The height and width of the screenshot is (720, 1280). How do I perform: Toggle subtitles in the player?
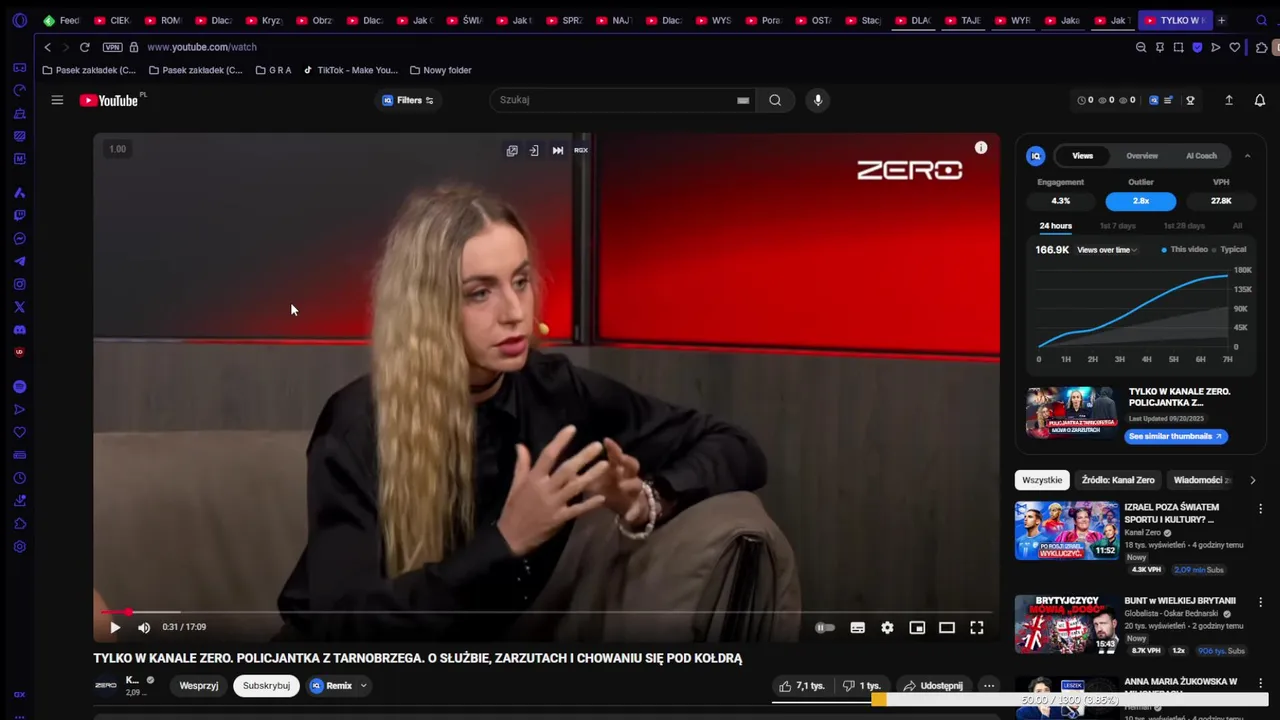858,628
